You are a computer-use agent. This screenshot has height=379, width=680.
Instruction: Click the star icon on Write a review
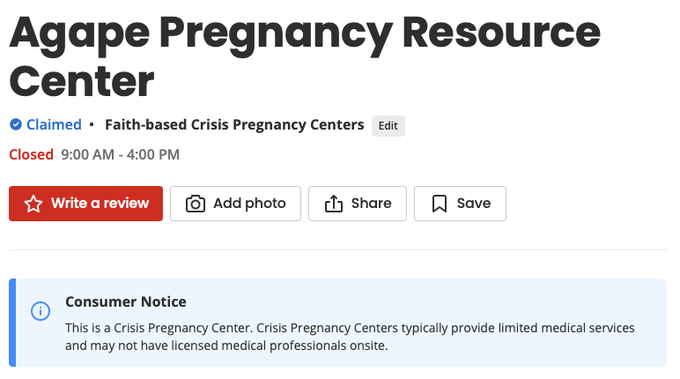33,204
